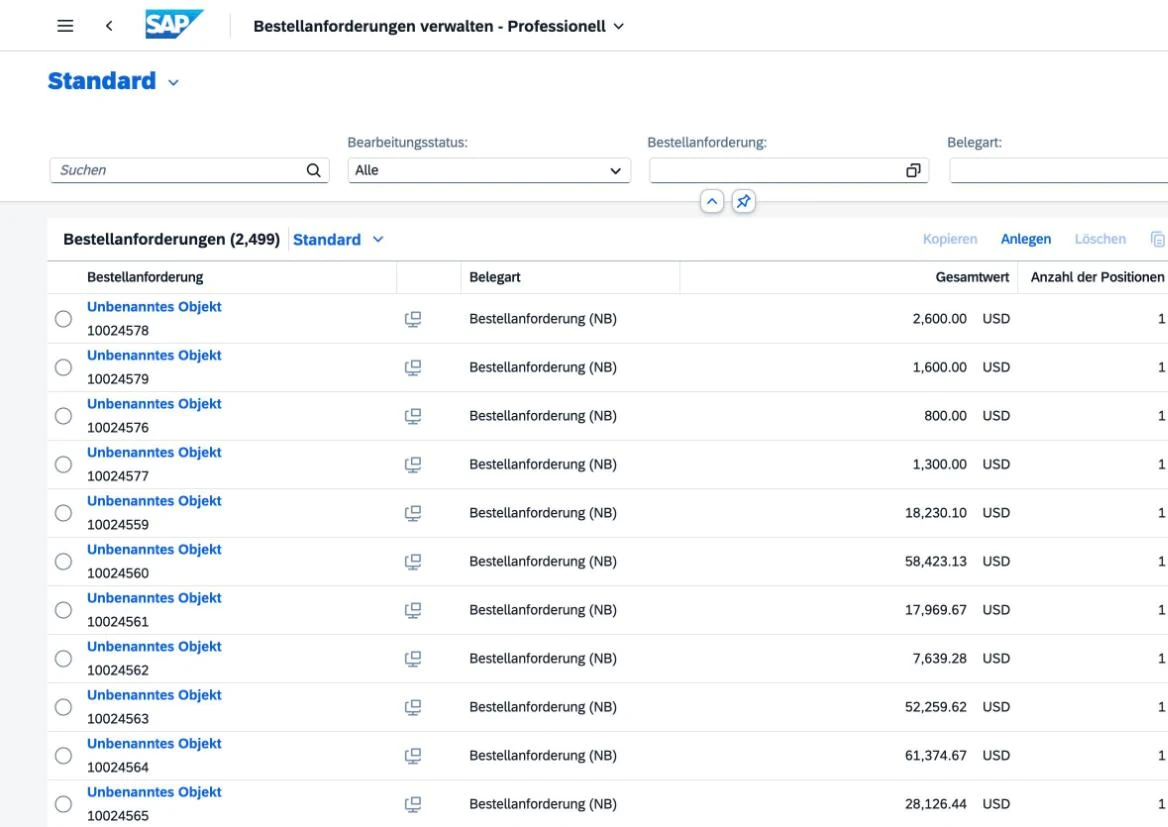
Task: Click the total value 61,374.67
Action: pos(936,755)
